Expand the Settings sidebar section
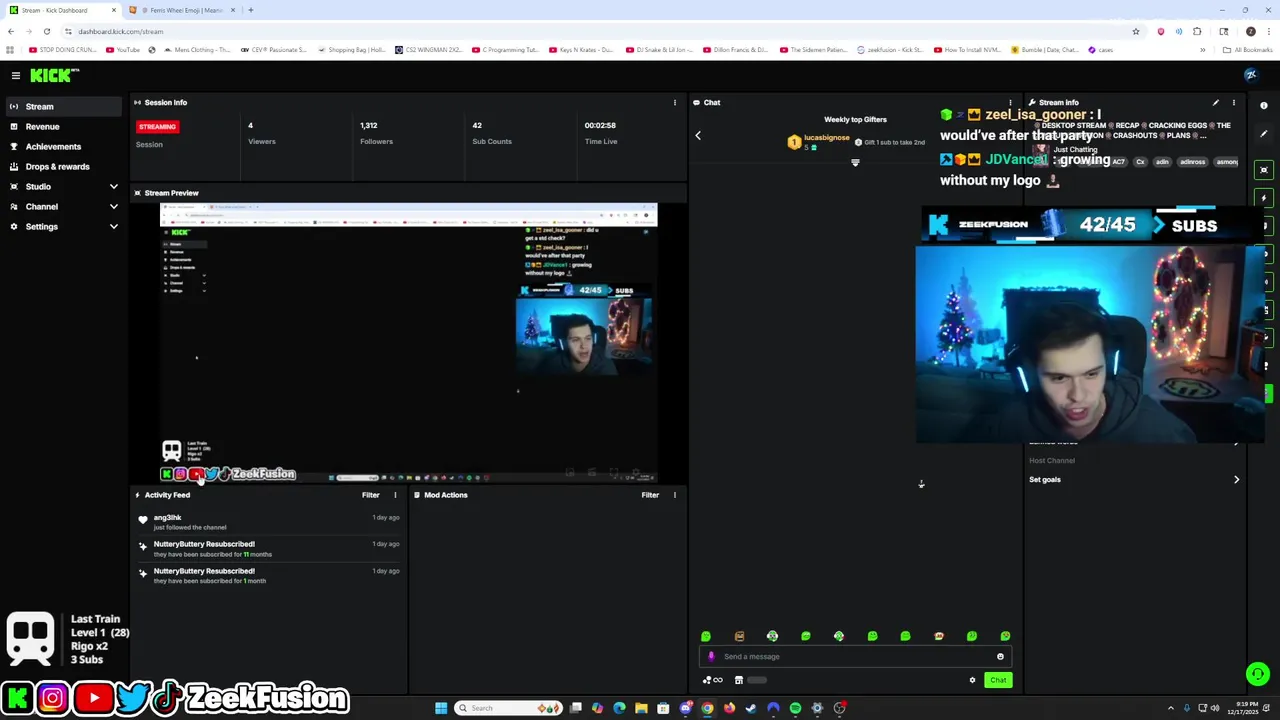 (64, 226)
